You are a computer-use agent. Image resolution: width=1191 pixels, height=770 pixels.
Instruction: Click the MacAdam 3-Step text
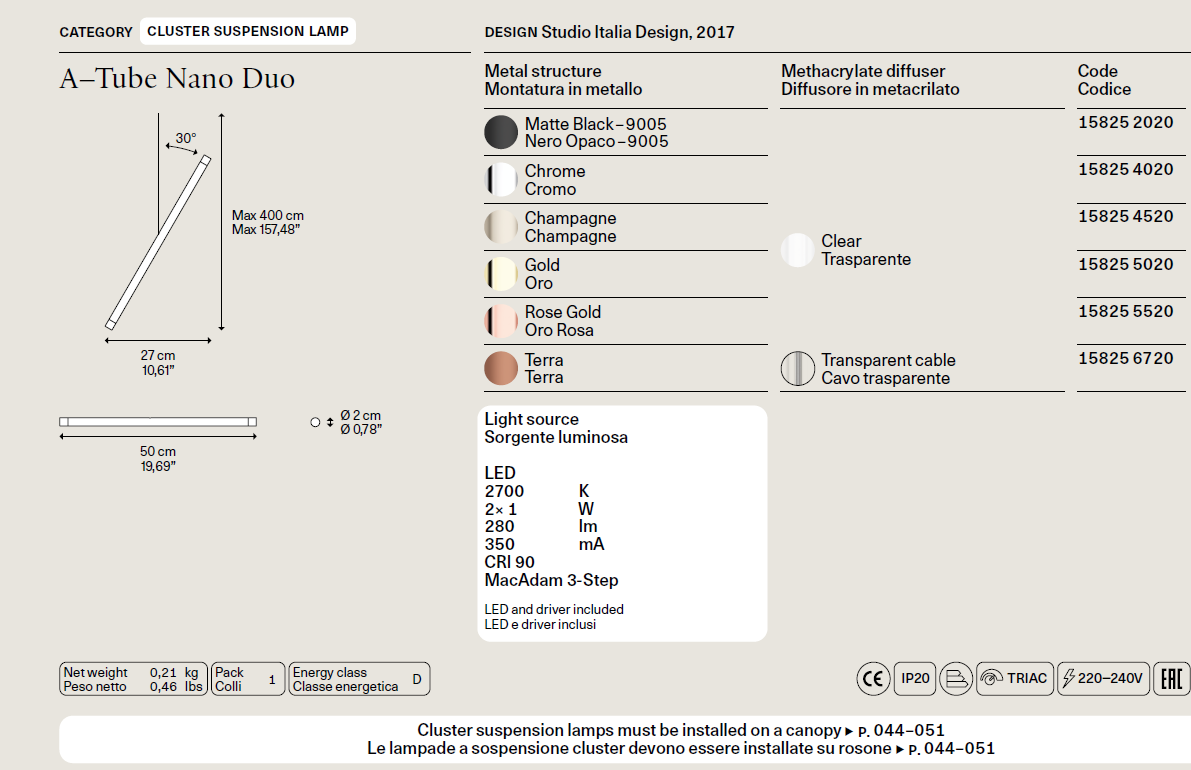point(551,580)
